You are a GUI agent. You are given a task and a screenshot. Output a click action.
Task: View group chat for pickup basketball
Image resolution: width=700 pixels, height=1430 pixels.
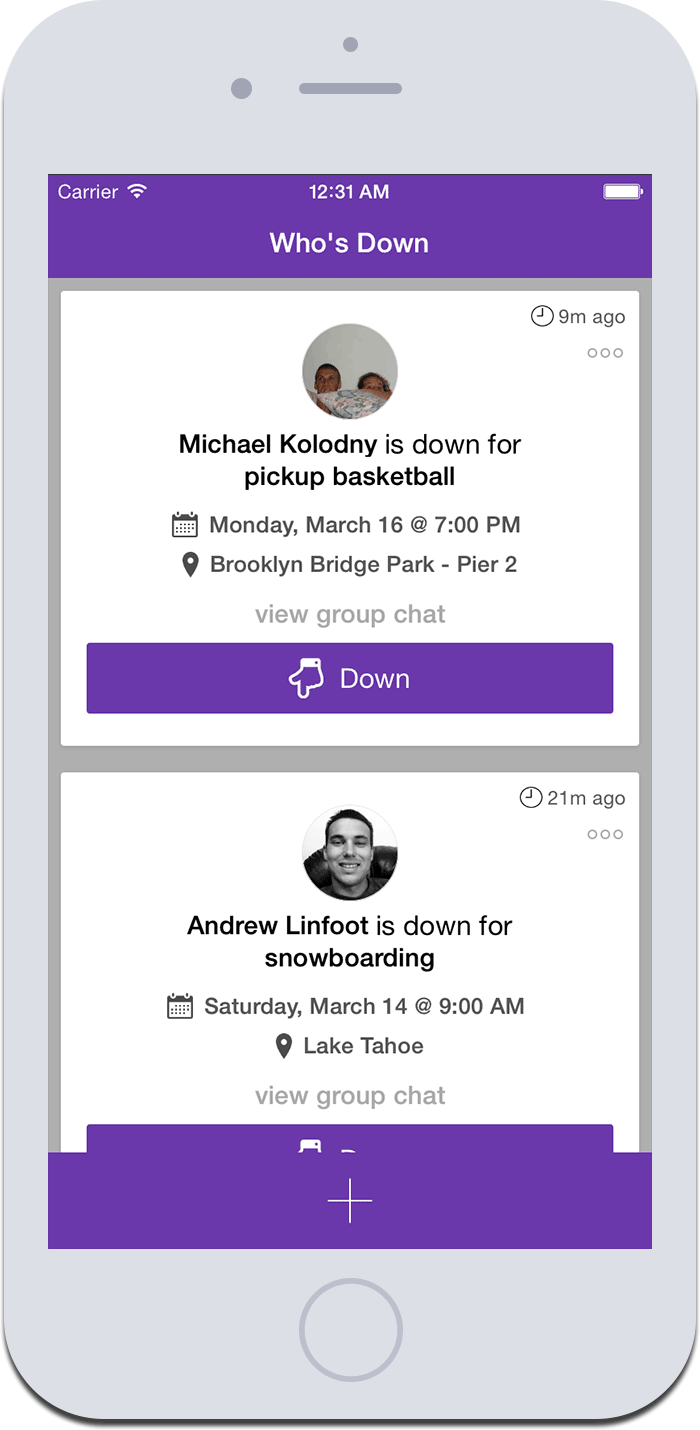tap(350, 614)
